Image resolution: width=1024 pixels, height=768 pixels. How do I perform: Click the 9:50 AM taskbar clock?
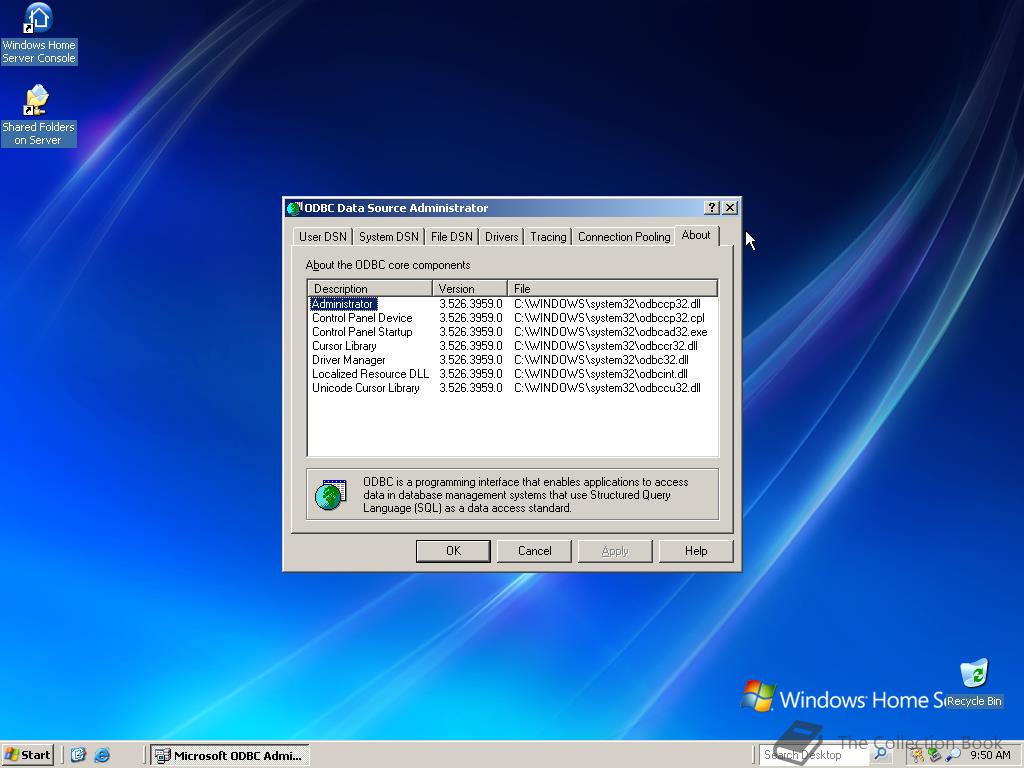point(990,755)
